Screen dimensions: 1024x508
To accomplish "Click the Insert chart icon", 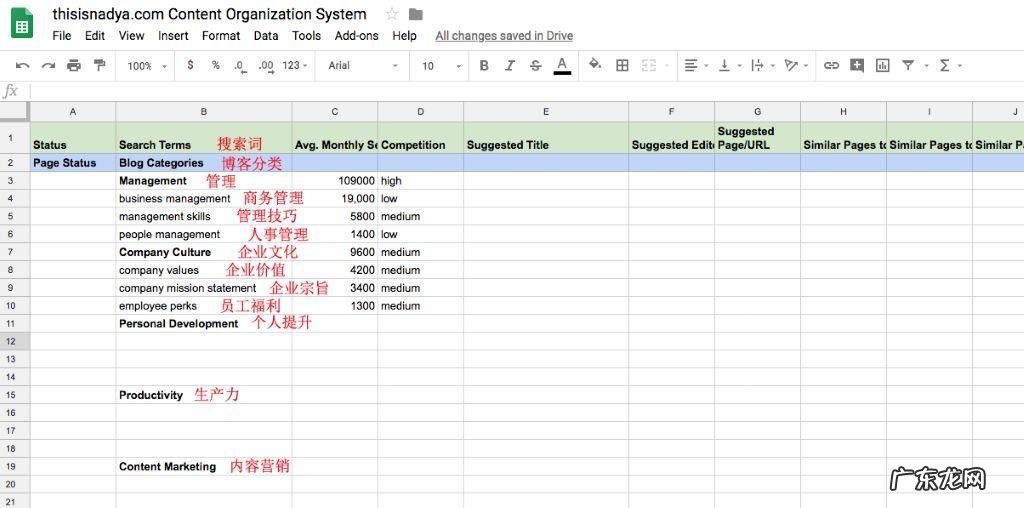I will [882, 65].
